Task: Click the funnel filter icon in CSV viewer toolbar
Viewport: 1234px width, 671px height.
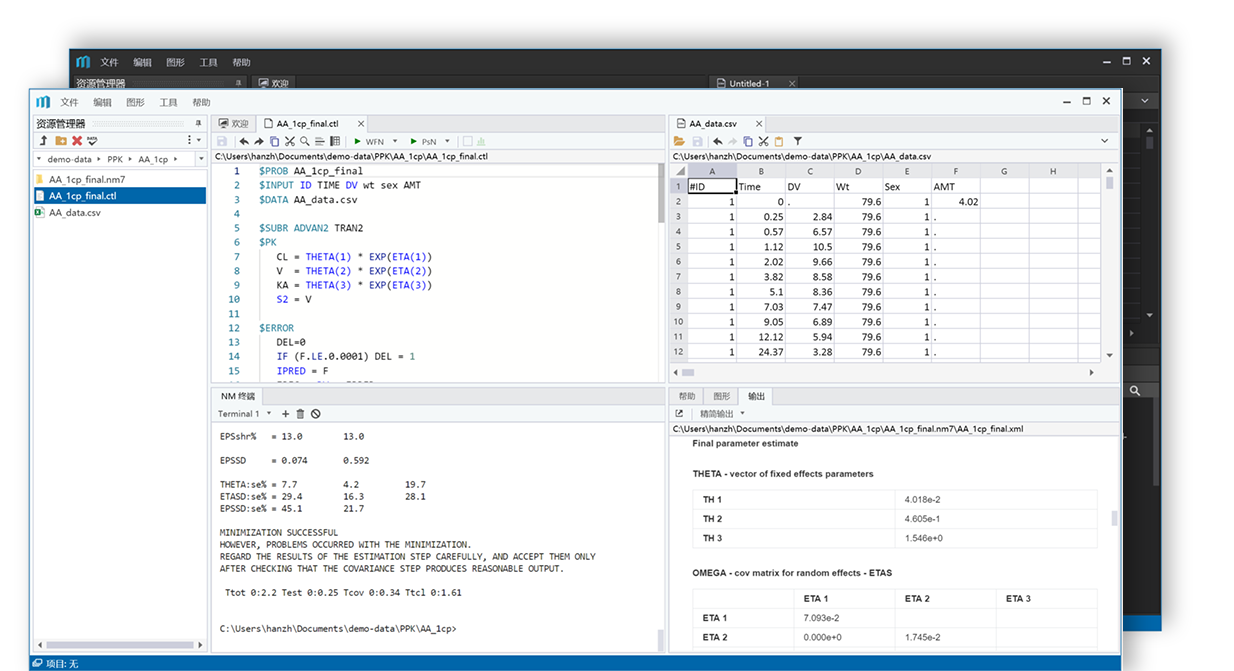Action: coord(797,141)
